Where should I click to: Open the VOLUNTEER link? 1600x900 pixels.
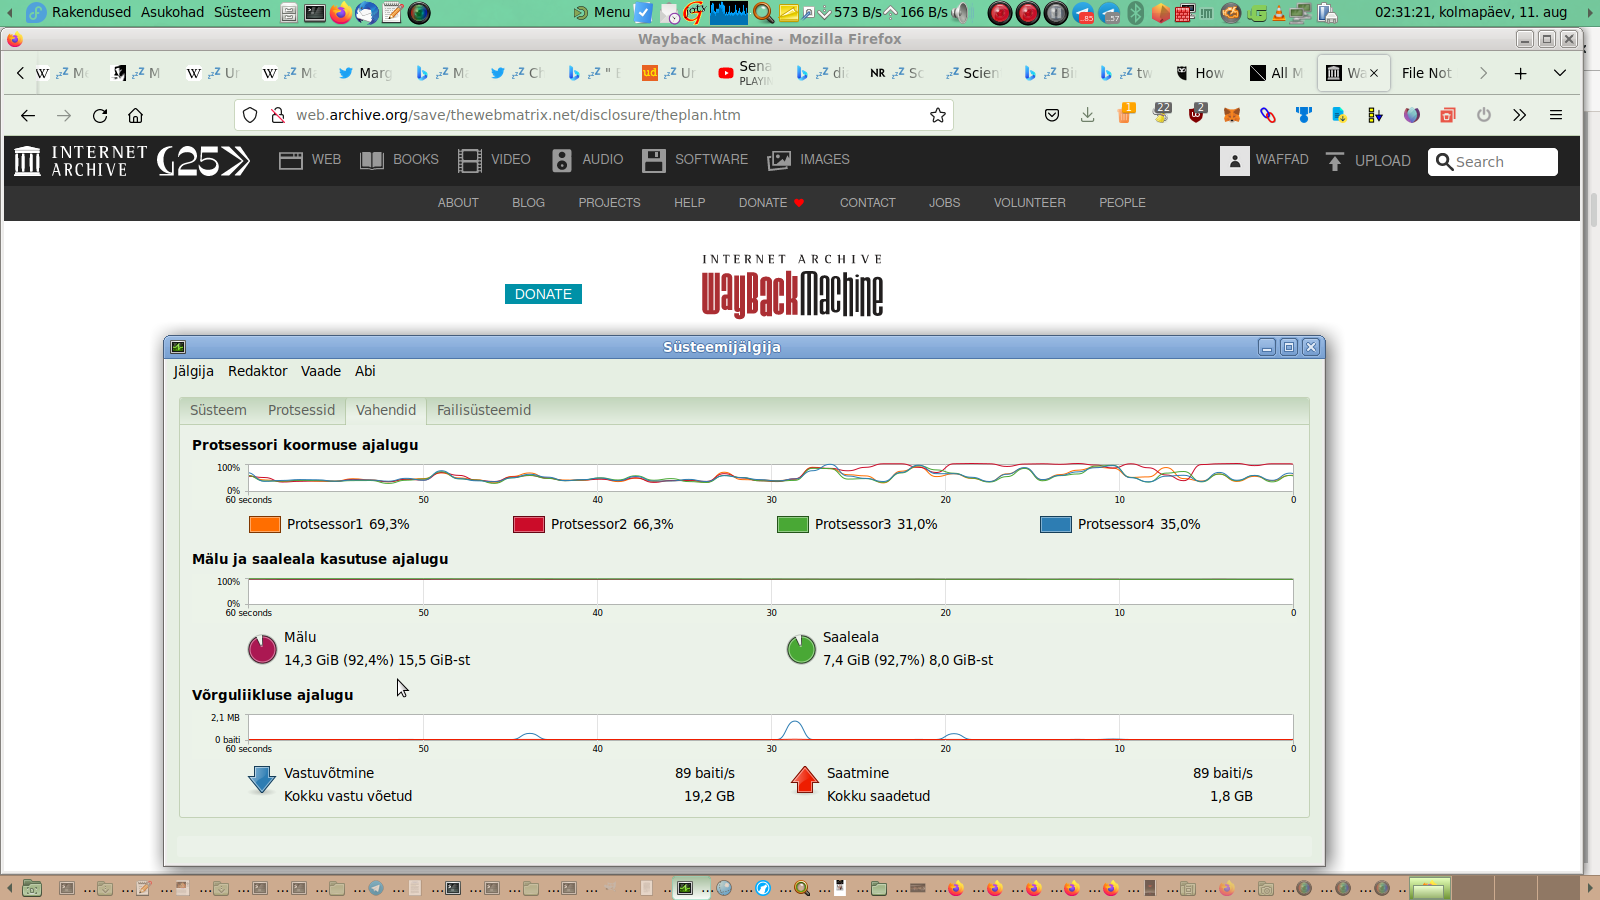[x=1029, y=203]
